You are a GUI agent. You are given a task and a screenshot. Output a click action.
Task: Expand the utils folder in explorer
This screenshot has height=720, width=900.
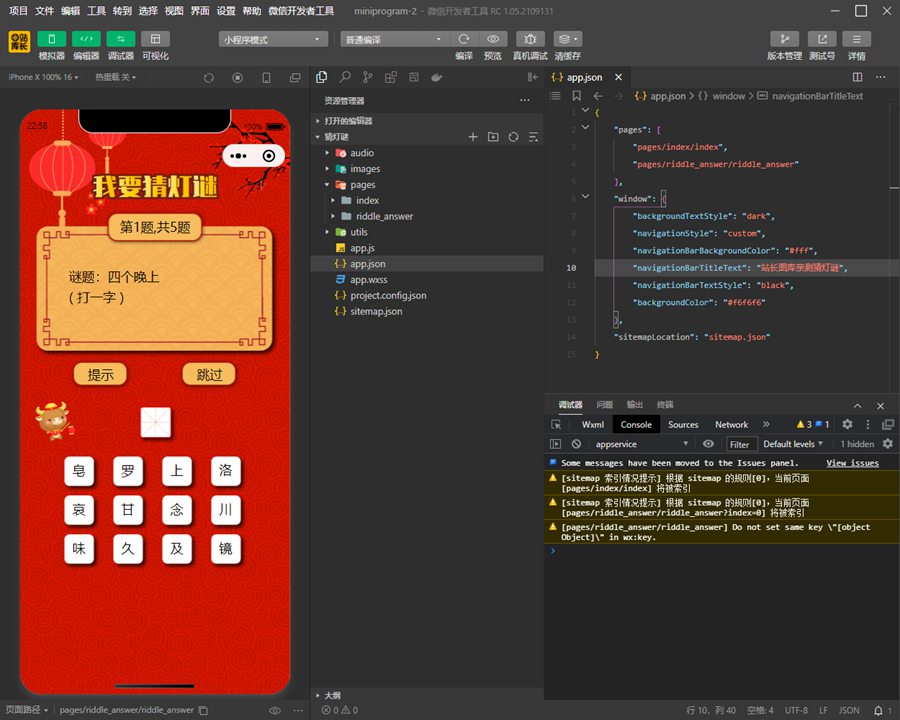click(x=358, y=232)
